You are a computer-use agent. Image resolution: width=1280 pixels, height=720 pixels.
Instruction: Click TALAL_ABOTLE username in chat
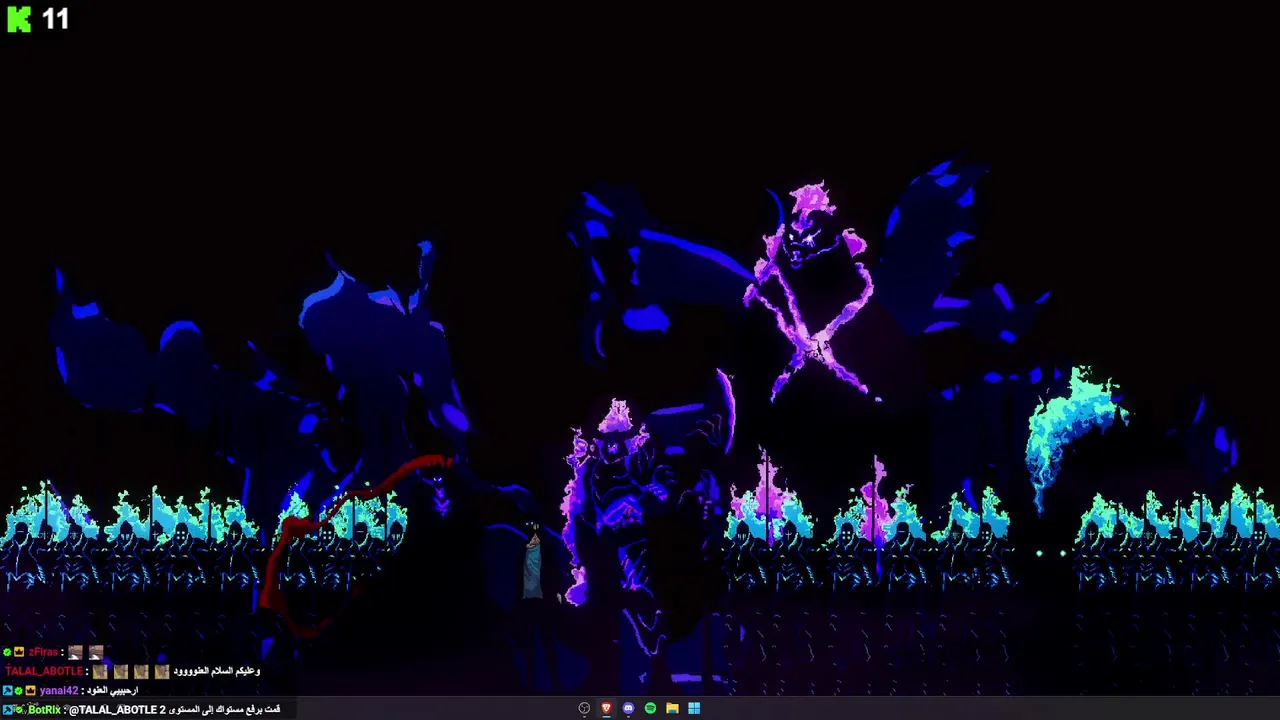point(44,671)
